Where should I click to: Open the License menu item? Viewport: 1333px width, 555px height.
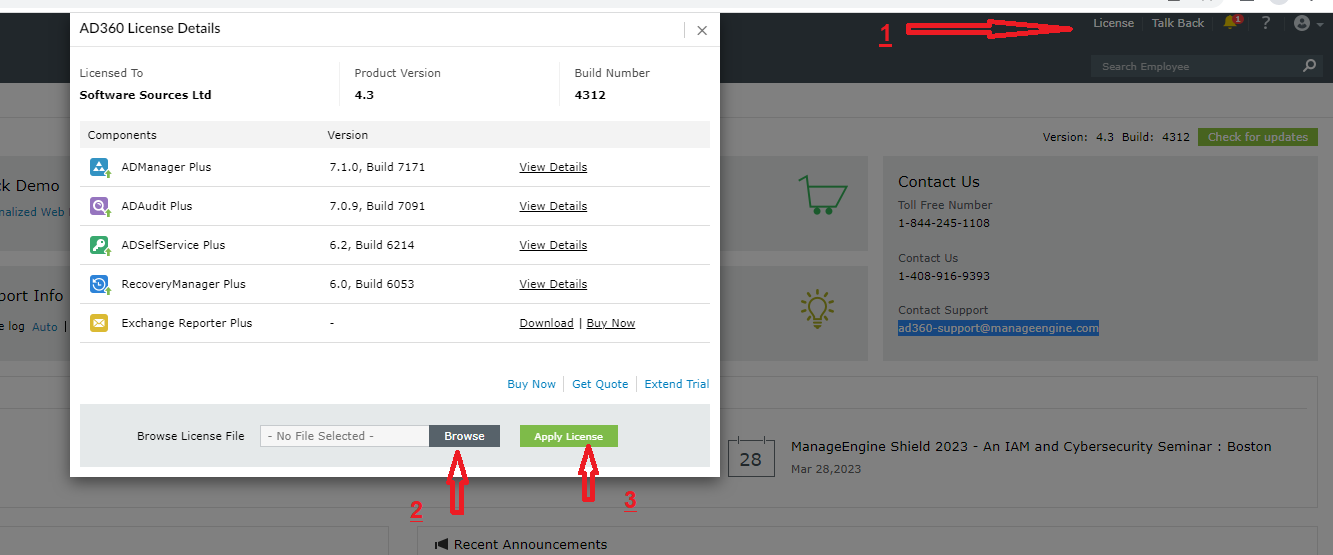[x=1113, y=23]
